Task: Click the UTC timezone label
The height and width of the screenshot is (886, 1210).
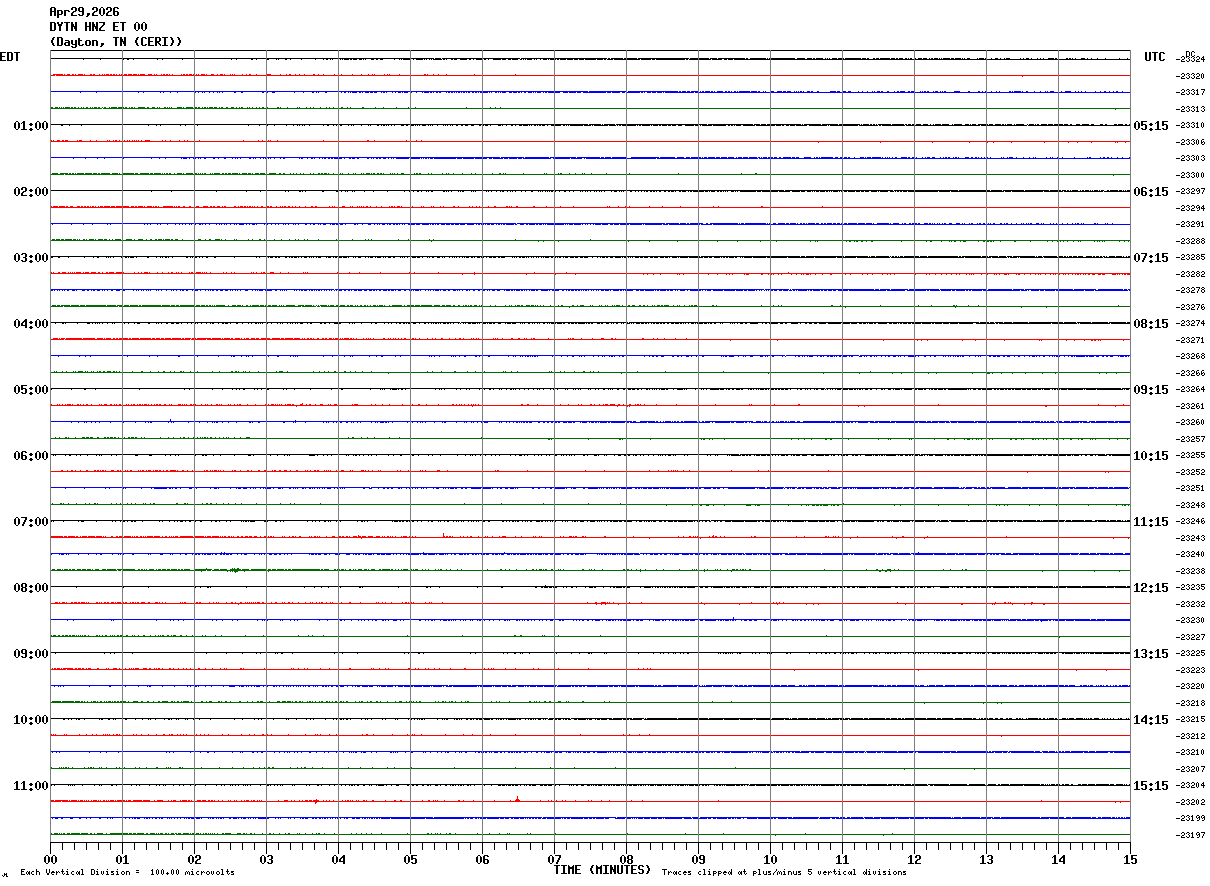Action: tap(1155, 57)
